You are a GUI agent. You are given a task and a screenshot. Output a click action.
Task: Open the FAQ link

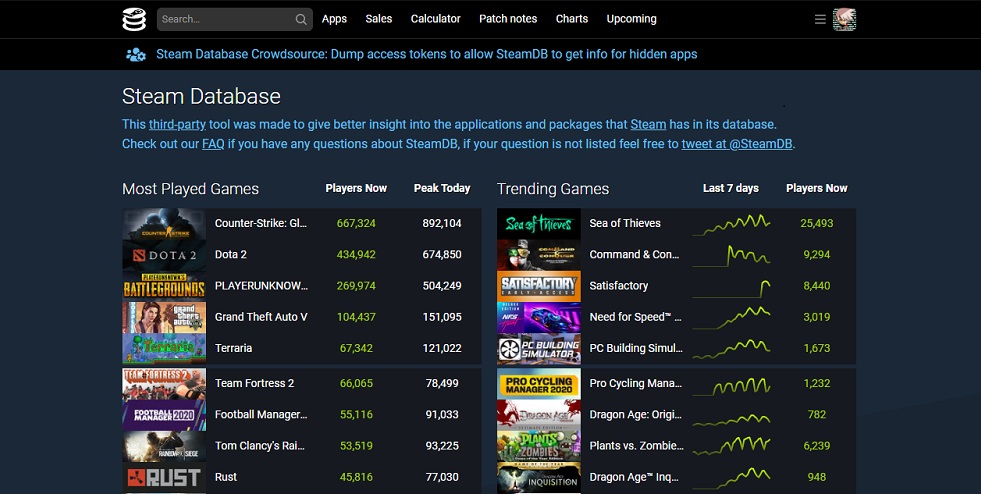213,144
